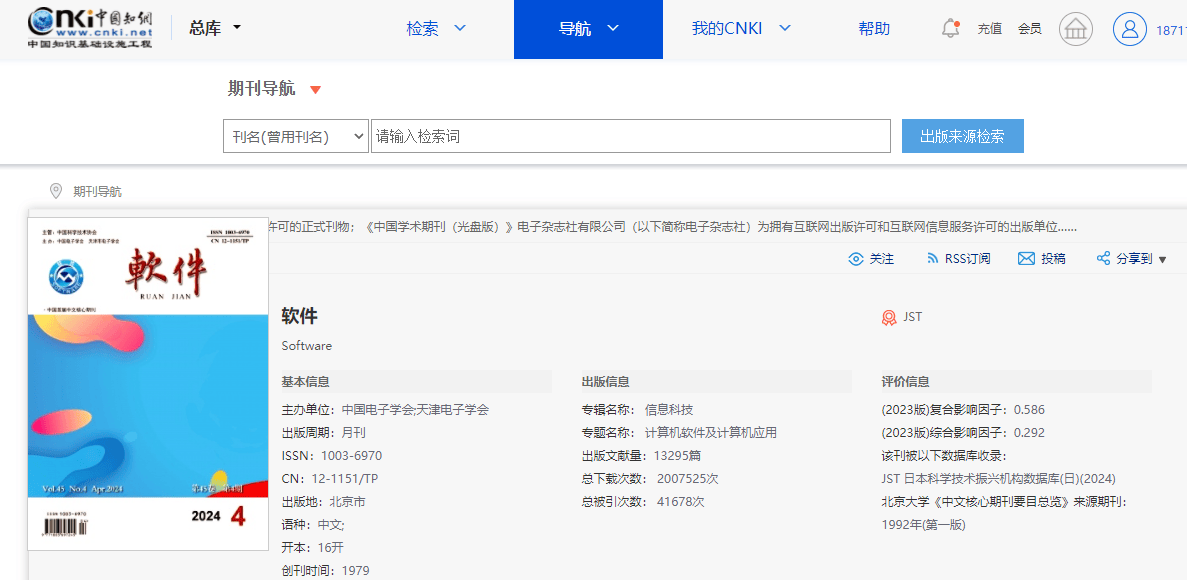The image size is (1187, 580).
Task: Click the eye icon beside 关注
Action: click(x=855, y=259)
